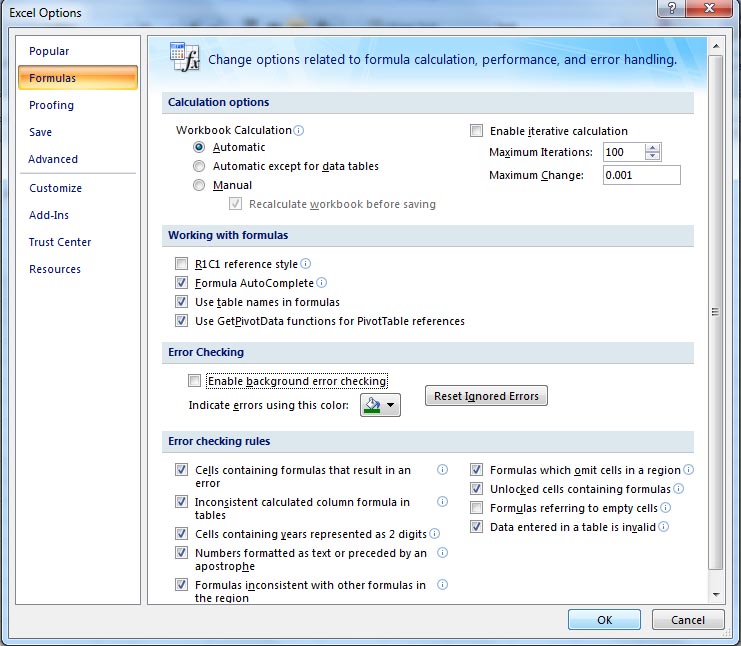Image resolution: width=741 pixels, height=646 pixels.
Task: Uncheck Numbers formatted as text rule
Action: coord(181,552)
